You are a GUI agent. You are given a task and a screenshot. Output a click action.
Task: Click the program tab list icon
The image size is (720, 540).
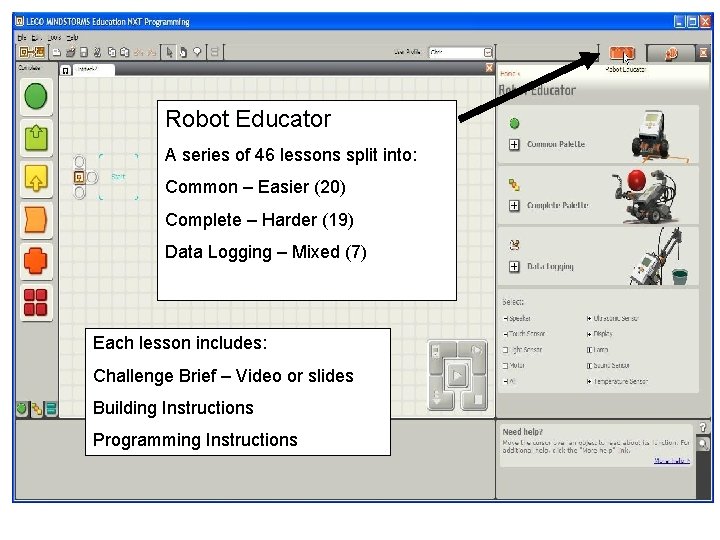tap(66, 70)
